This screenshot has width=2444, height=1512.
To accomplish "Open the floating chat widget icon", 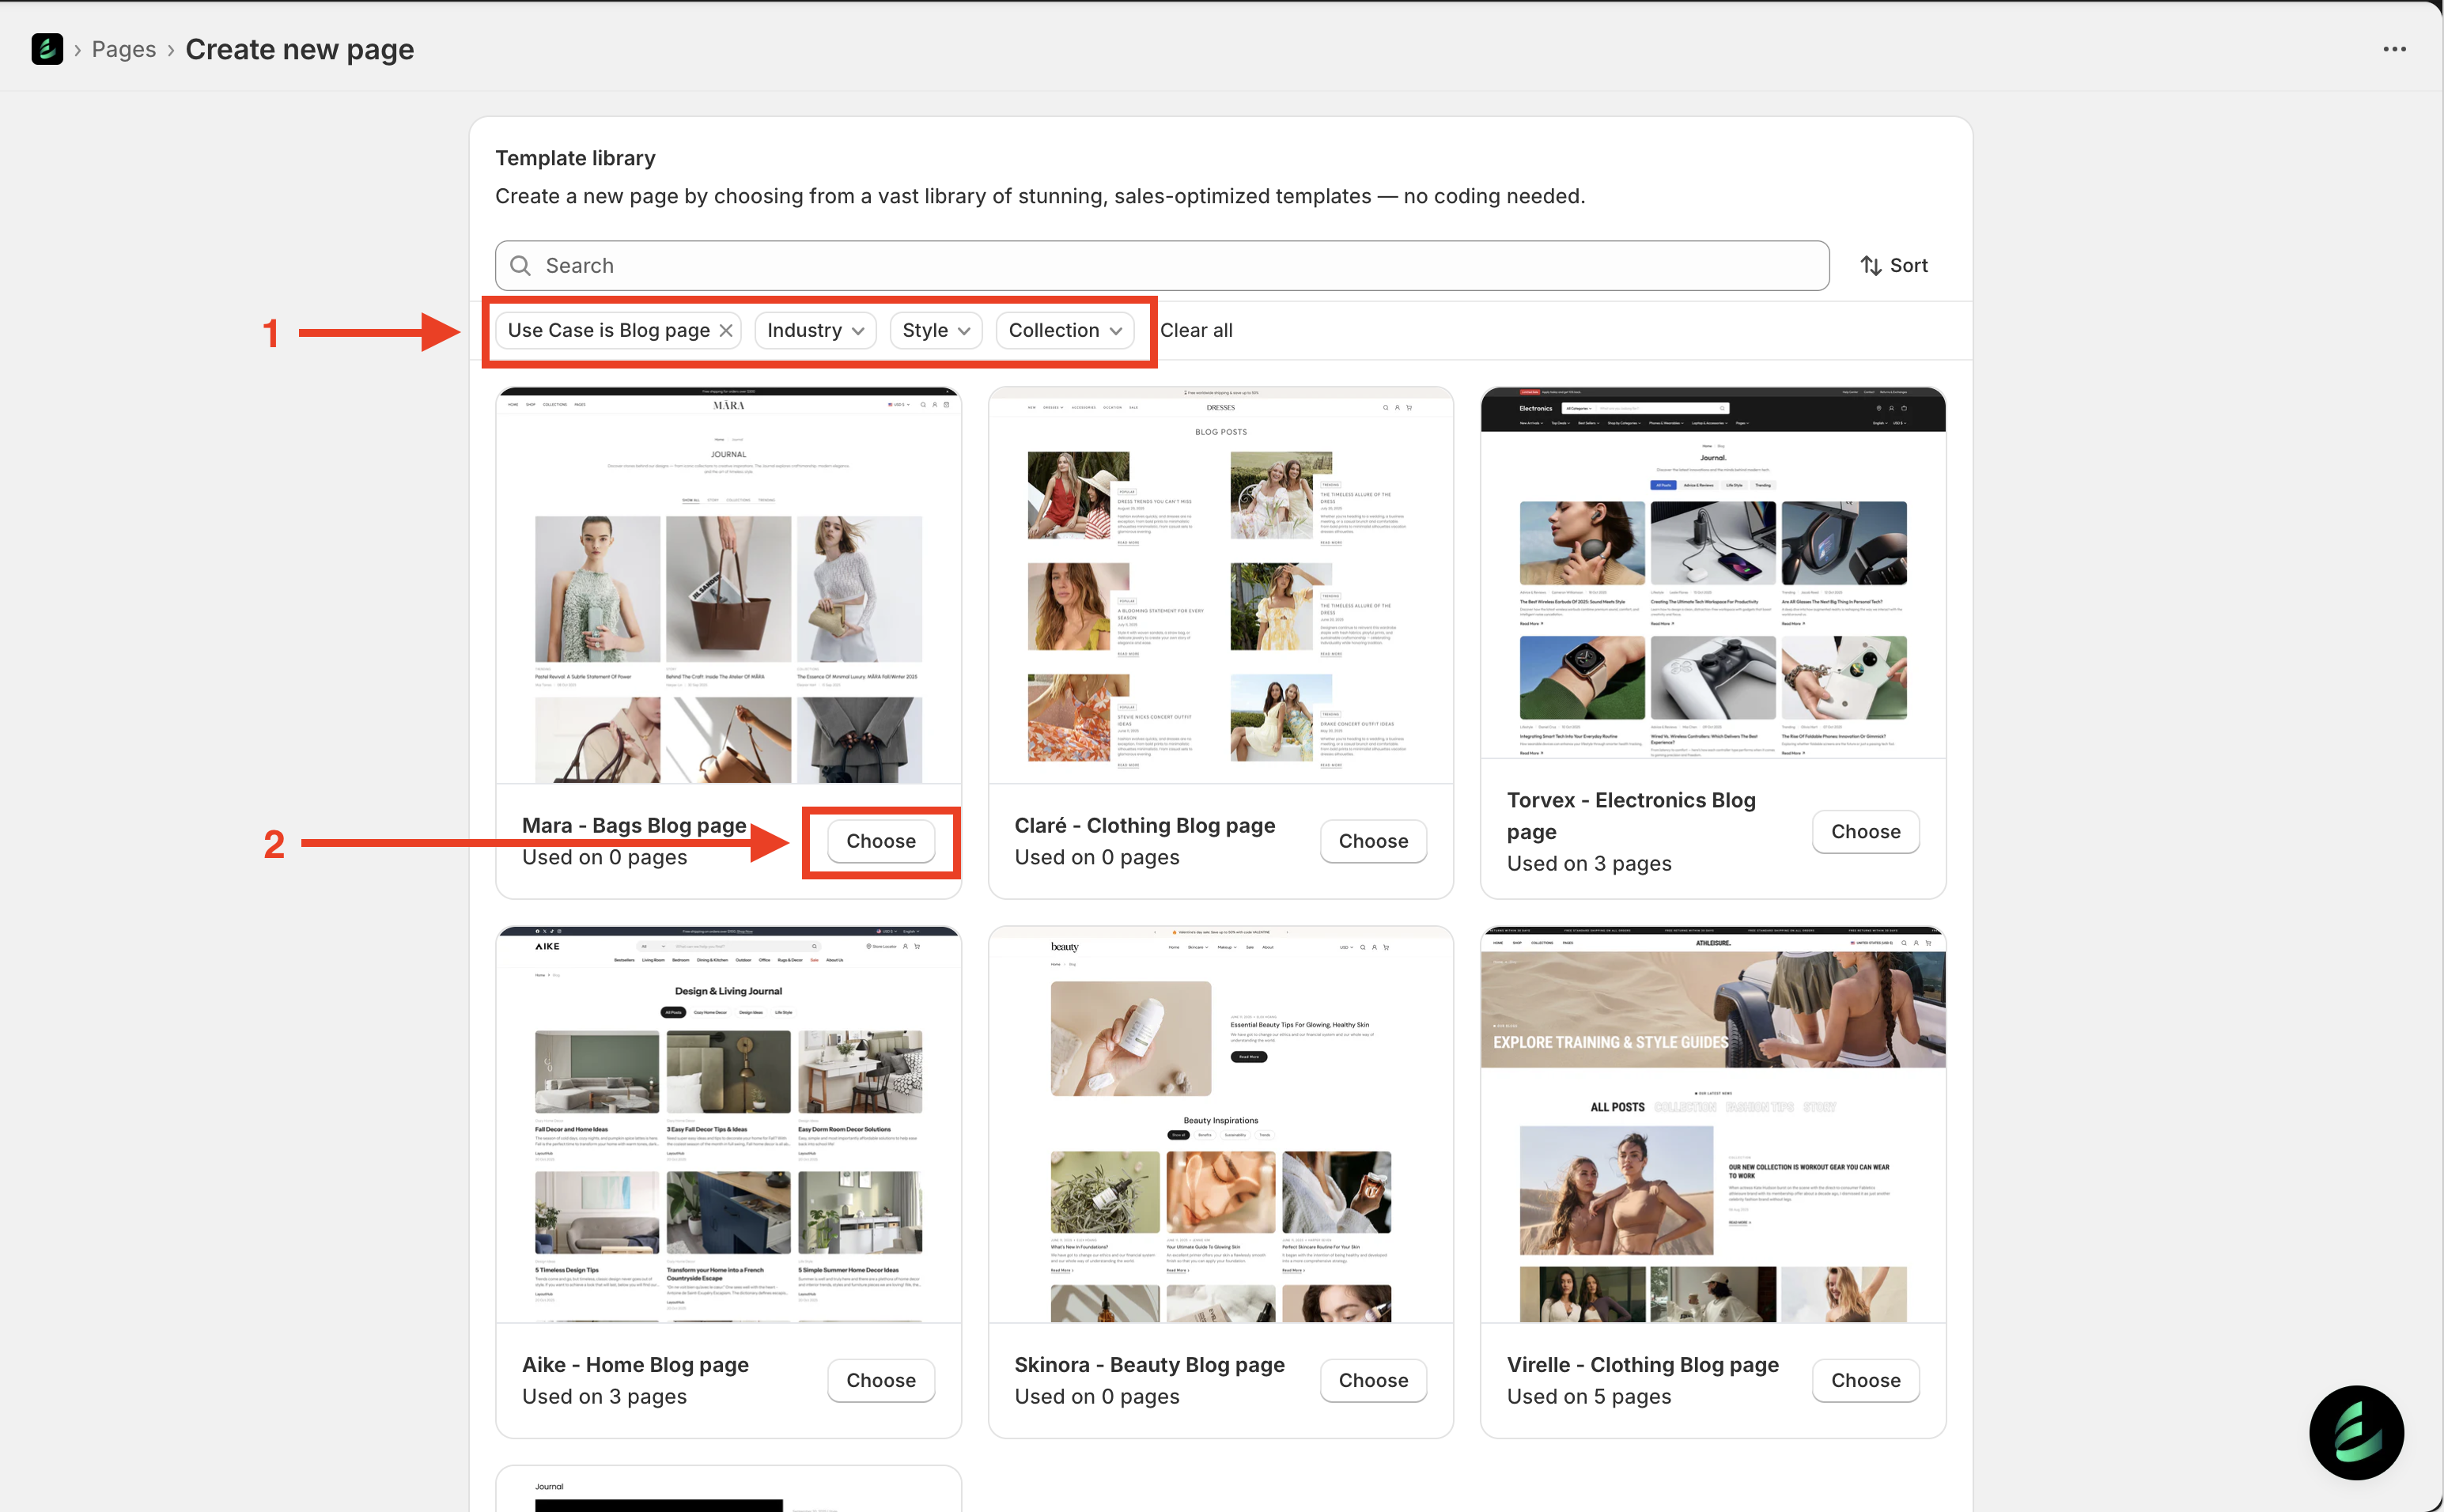I will [x=2356, y=1431].
